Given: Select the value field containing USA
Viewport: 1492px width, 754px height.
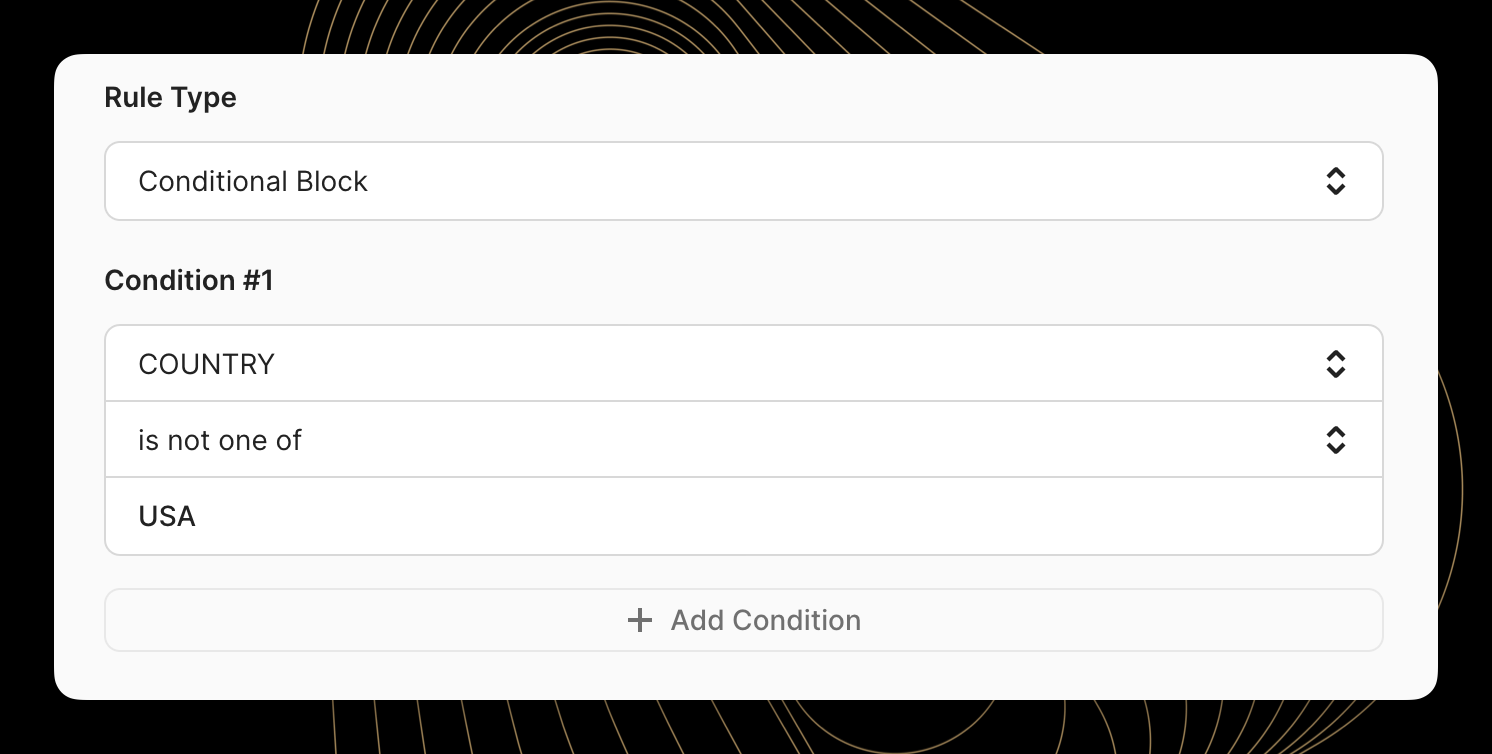Looking at the screenshot, I should point(744,516).
